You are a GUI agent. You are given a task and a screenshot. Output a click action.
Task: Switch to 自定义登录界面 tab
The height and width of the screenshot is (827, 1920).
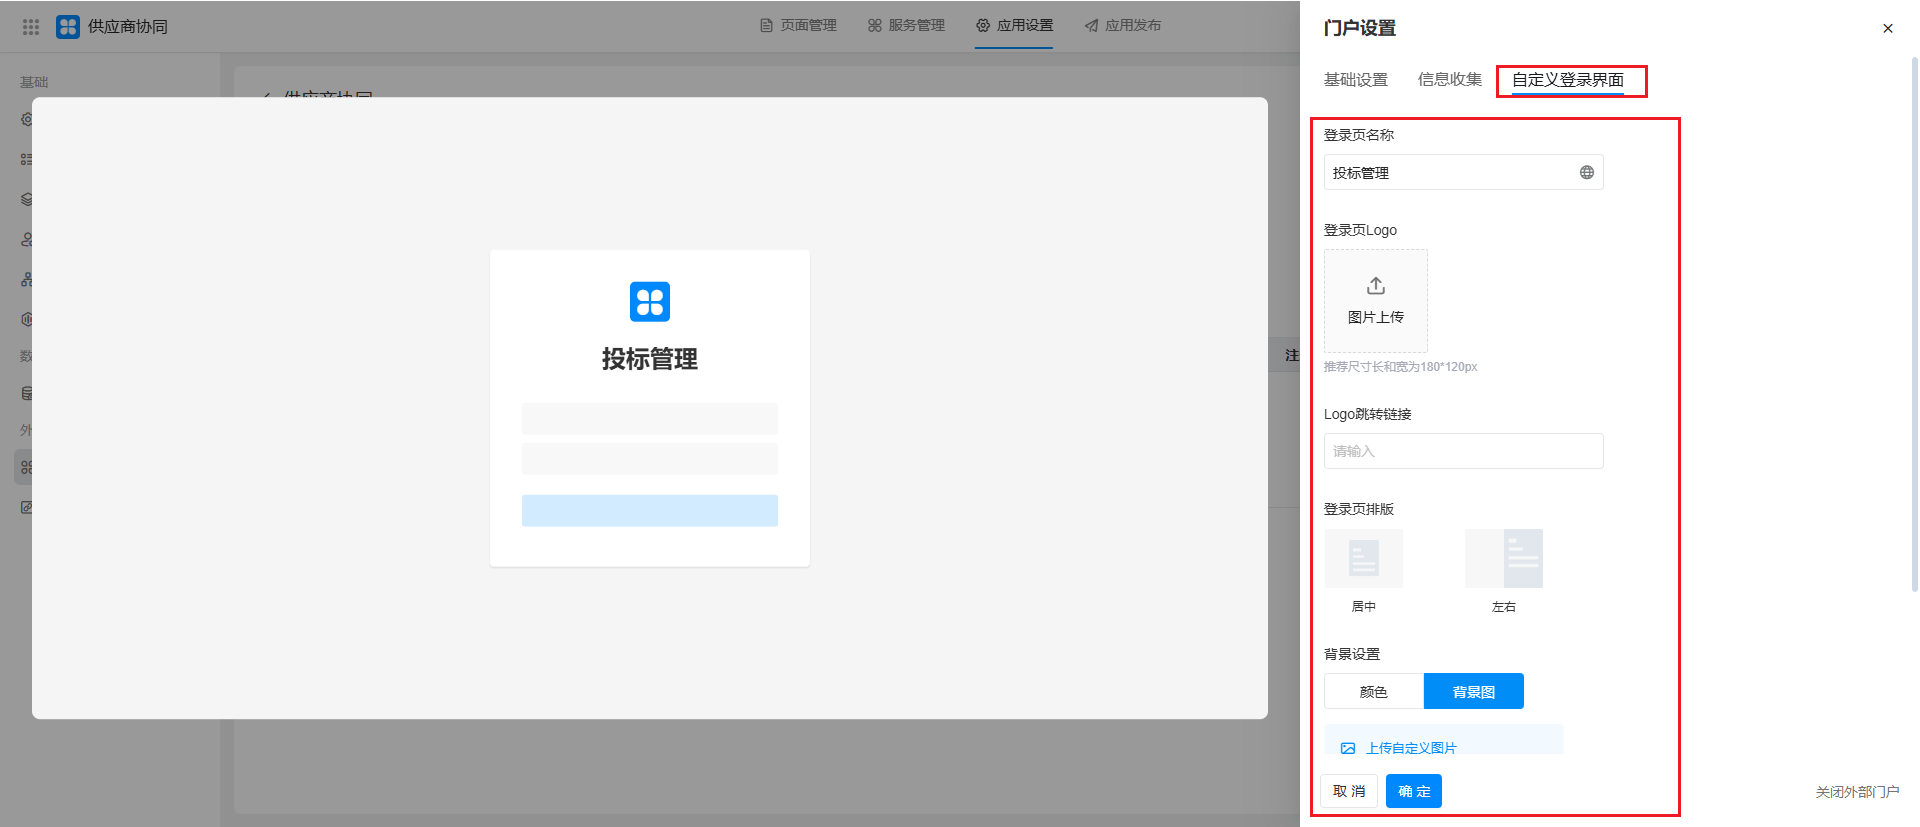coord(1567,80)
